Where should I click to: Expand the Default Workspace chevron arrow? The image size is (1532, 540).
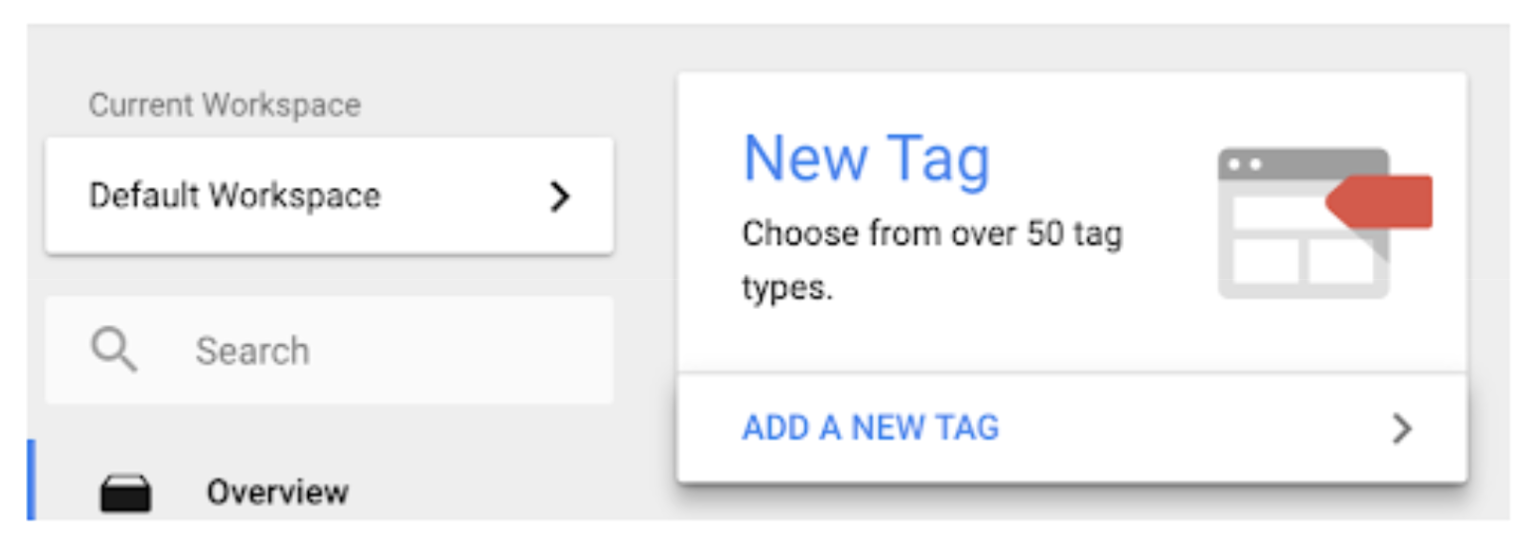tap(560, 196)
